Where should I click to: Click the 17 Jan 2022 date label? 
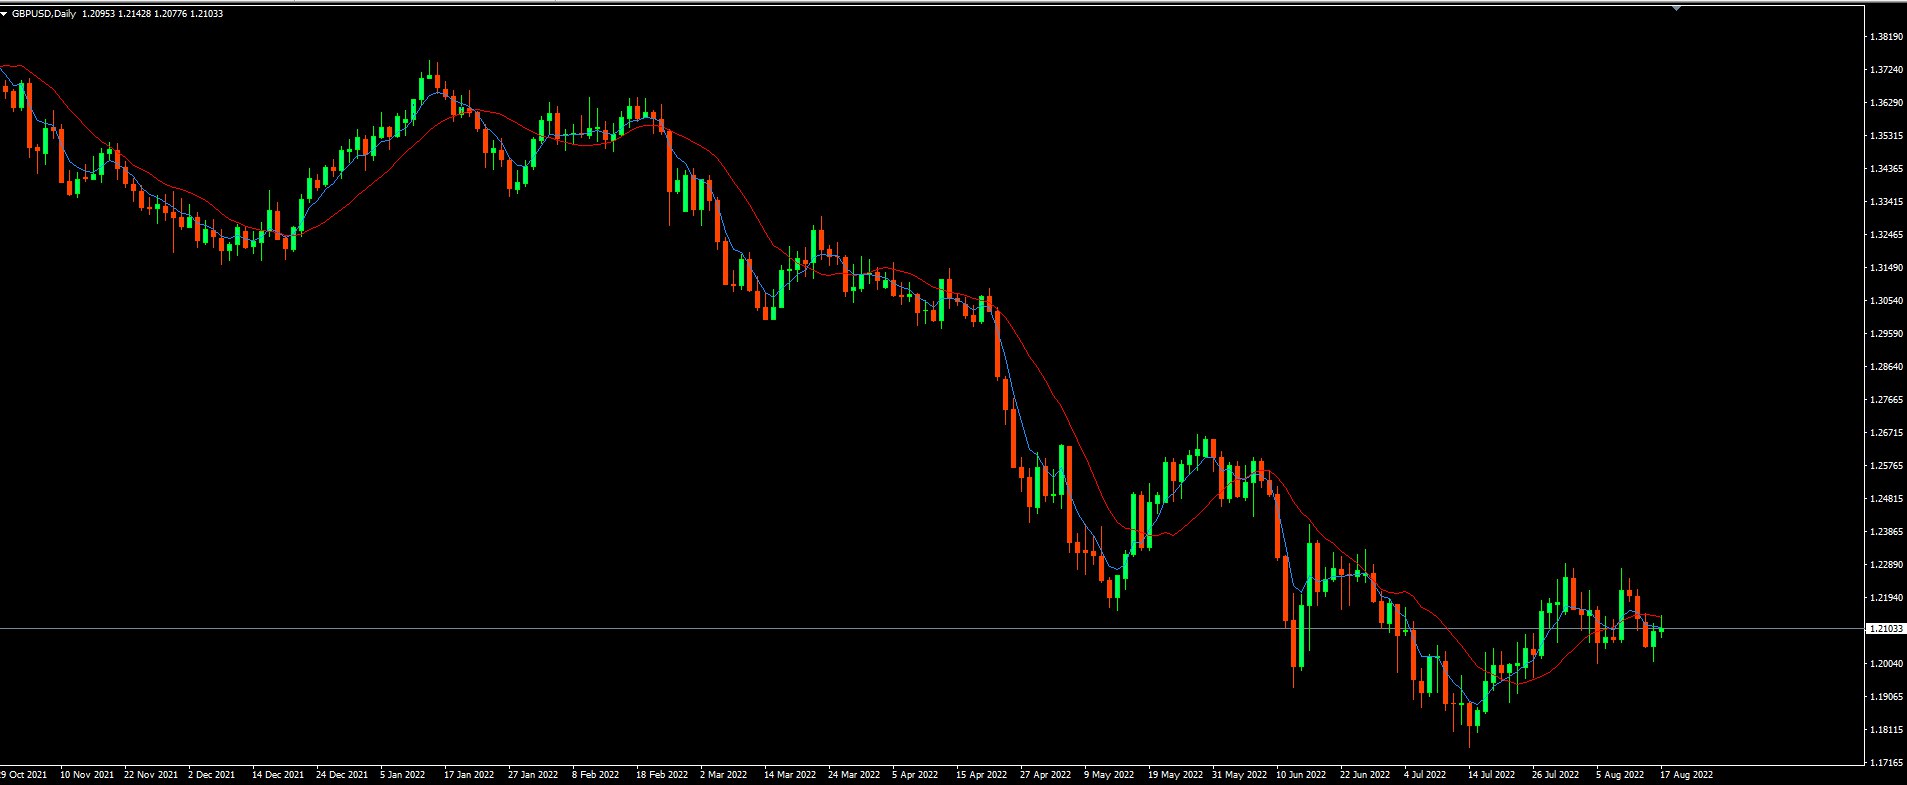[x=469, y=775]
